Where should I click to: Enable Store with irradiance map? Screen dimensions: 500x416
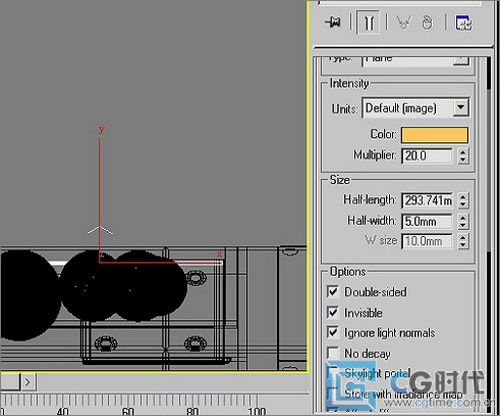[333, 393]
